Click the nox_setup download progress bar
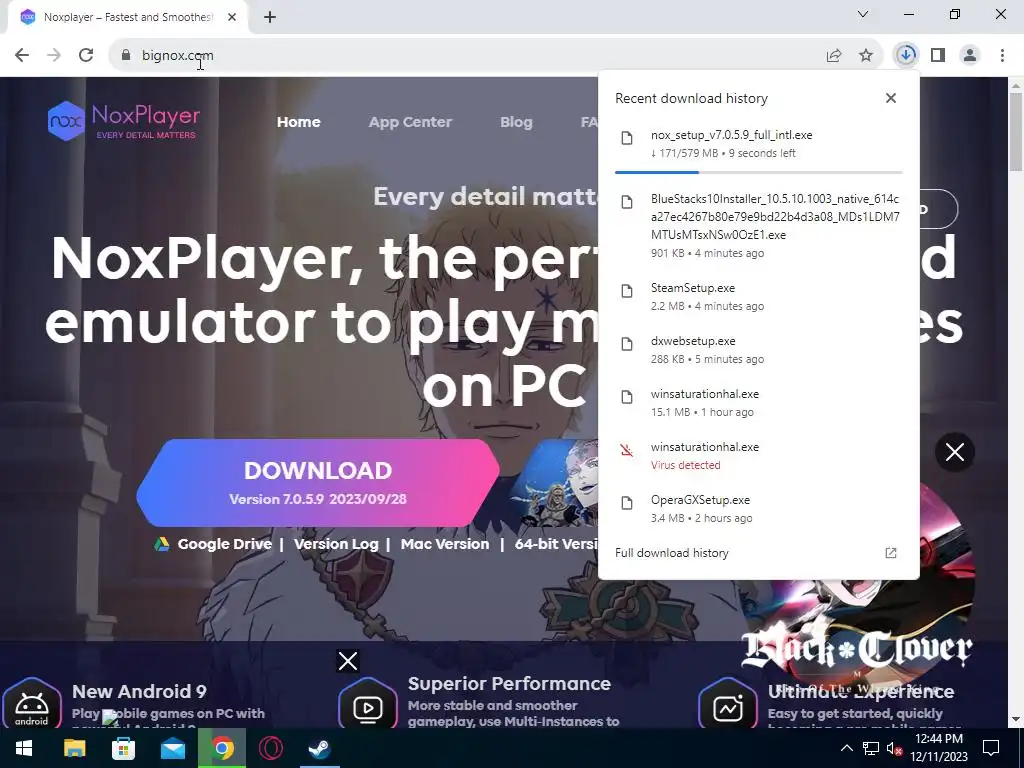 click(759, 172)
